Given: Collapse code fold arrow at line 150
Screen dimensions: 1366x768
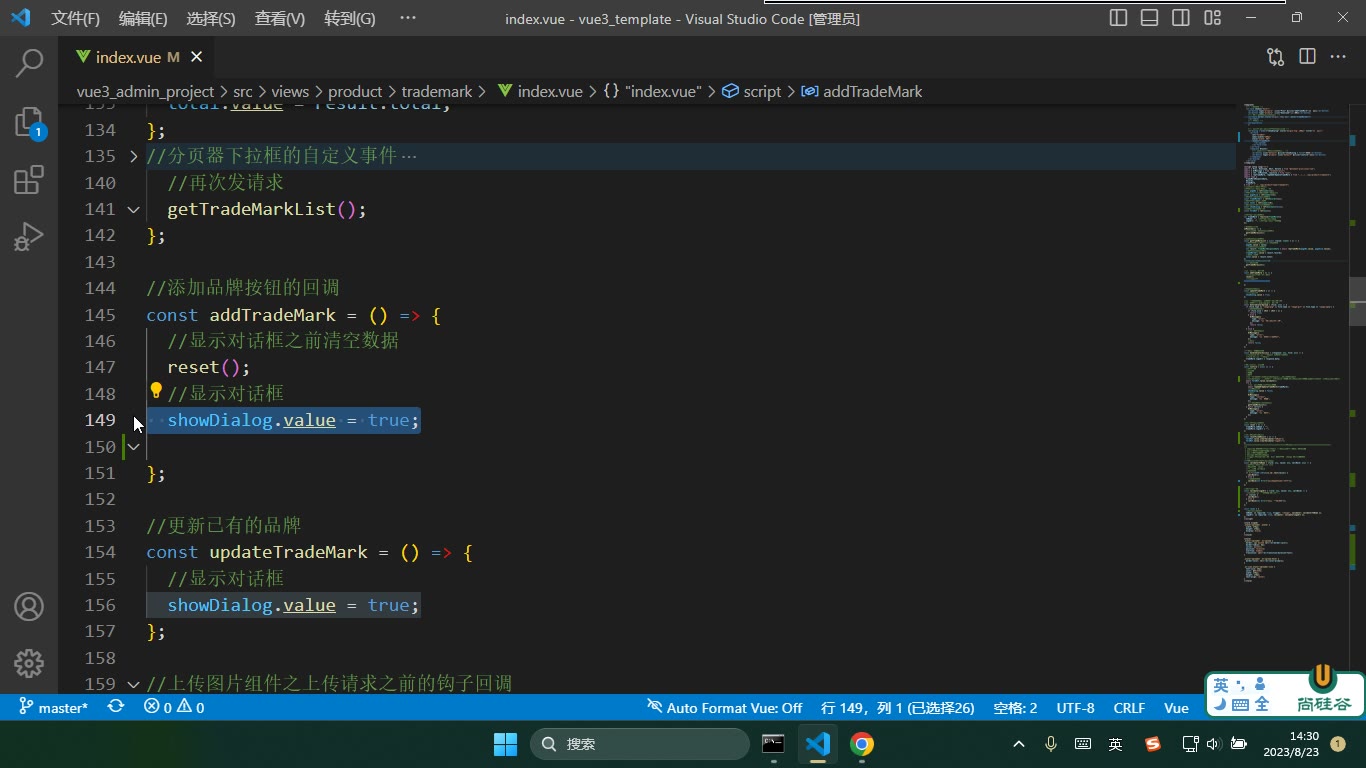Looking at the screenshot, I should tap(133, 447).
